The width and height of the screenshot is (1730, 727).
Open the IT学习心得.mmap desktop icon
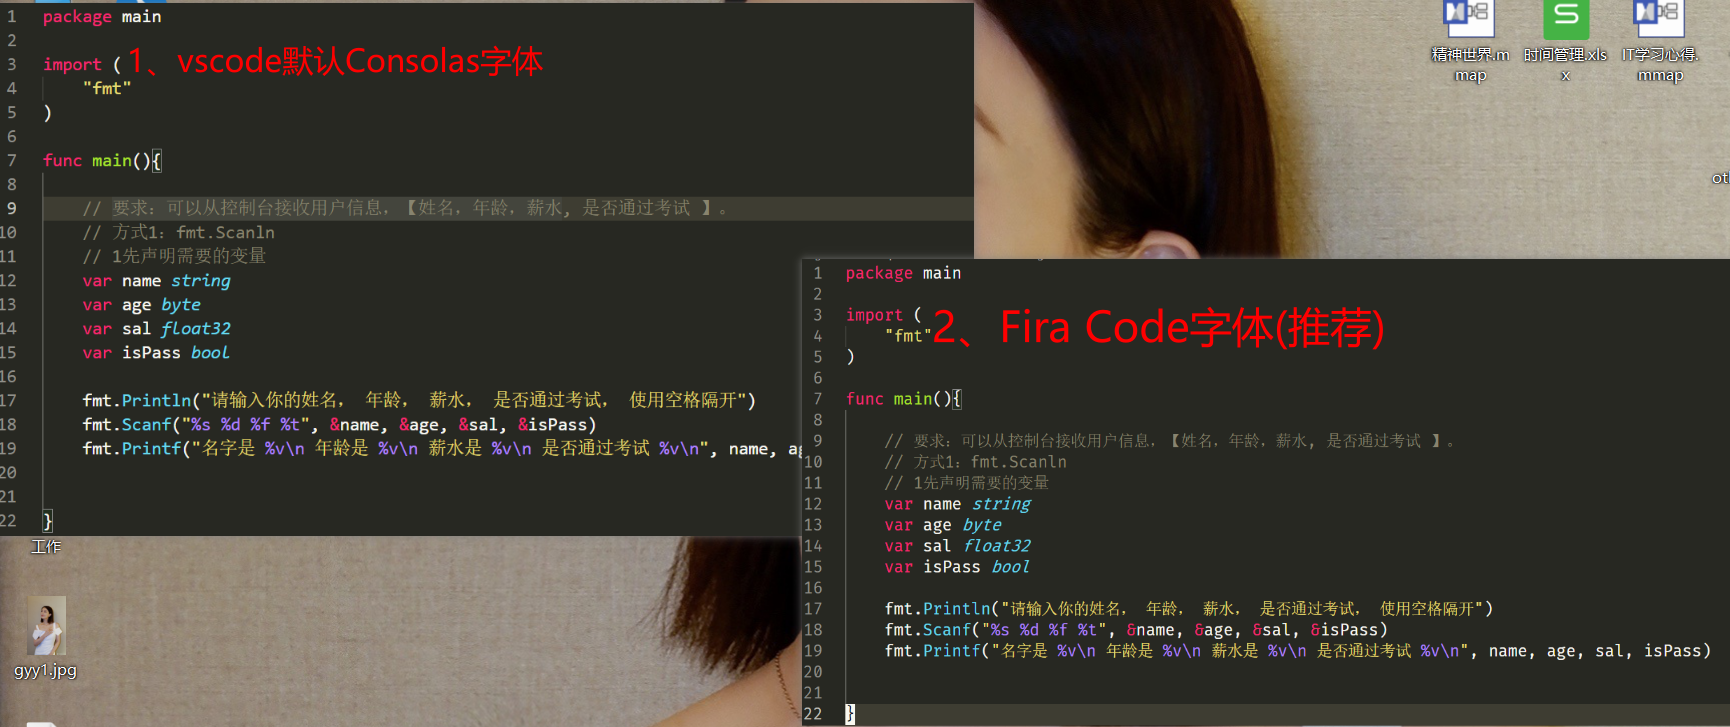coord(1659,18)
